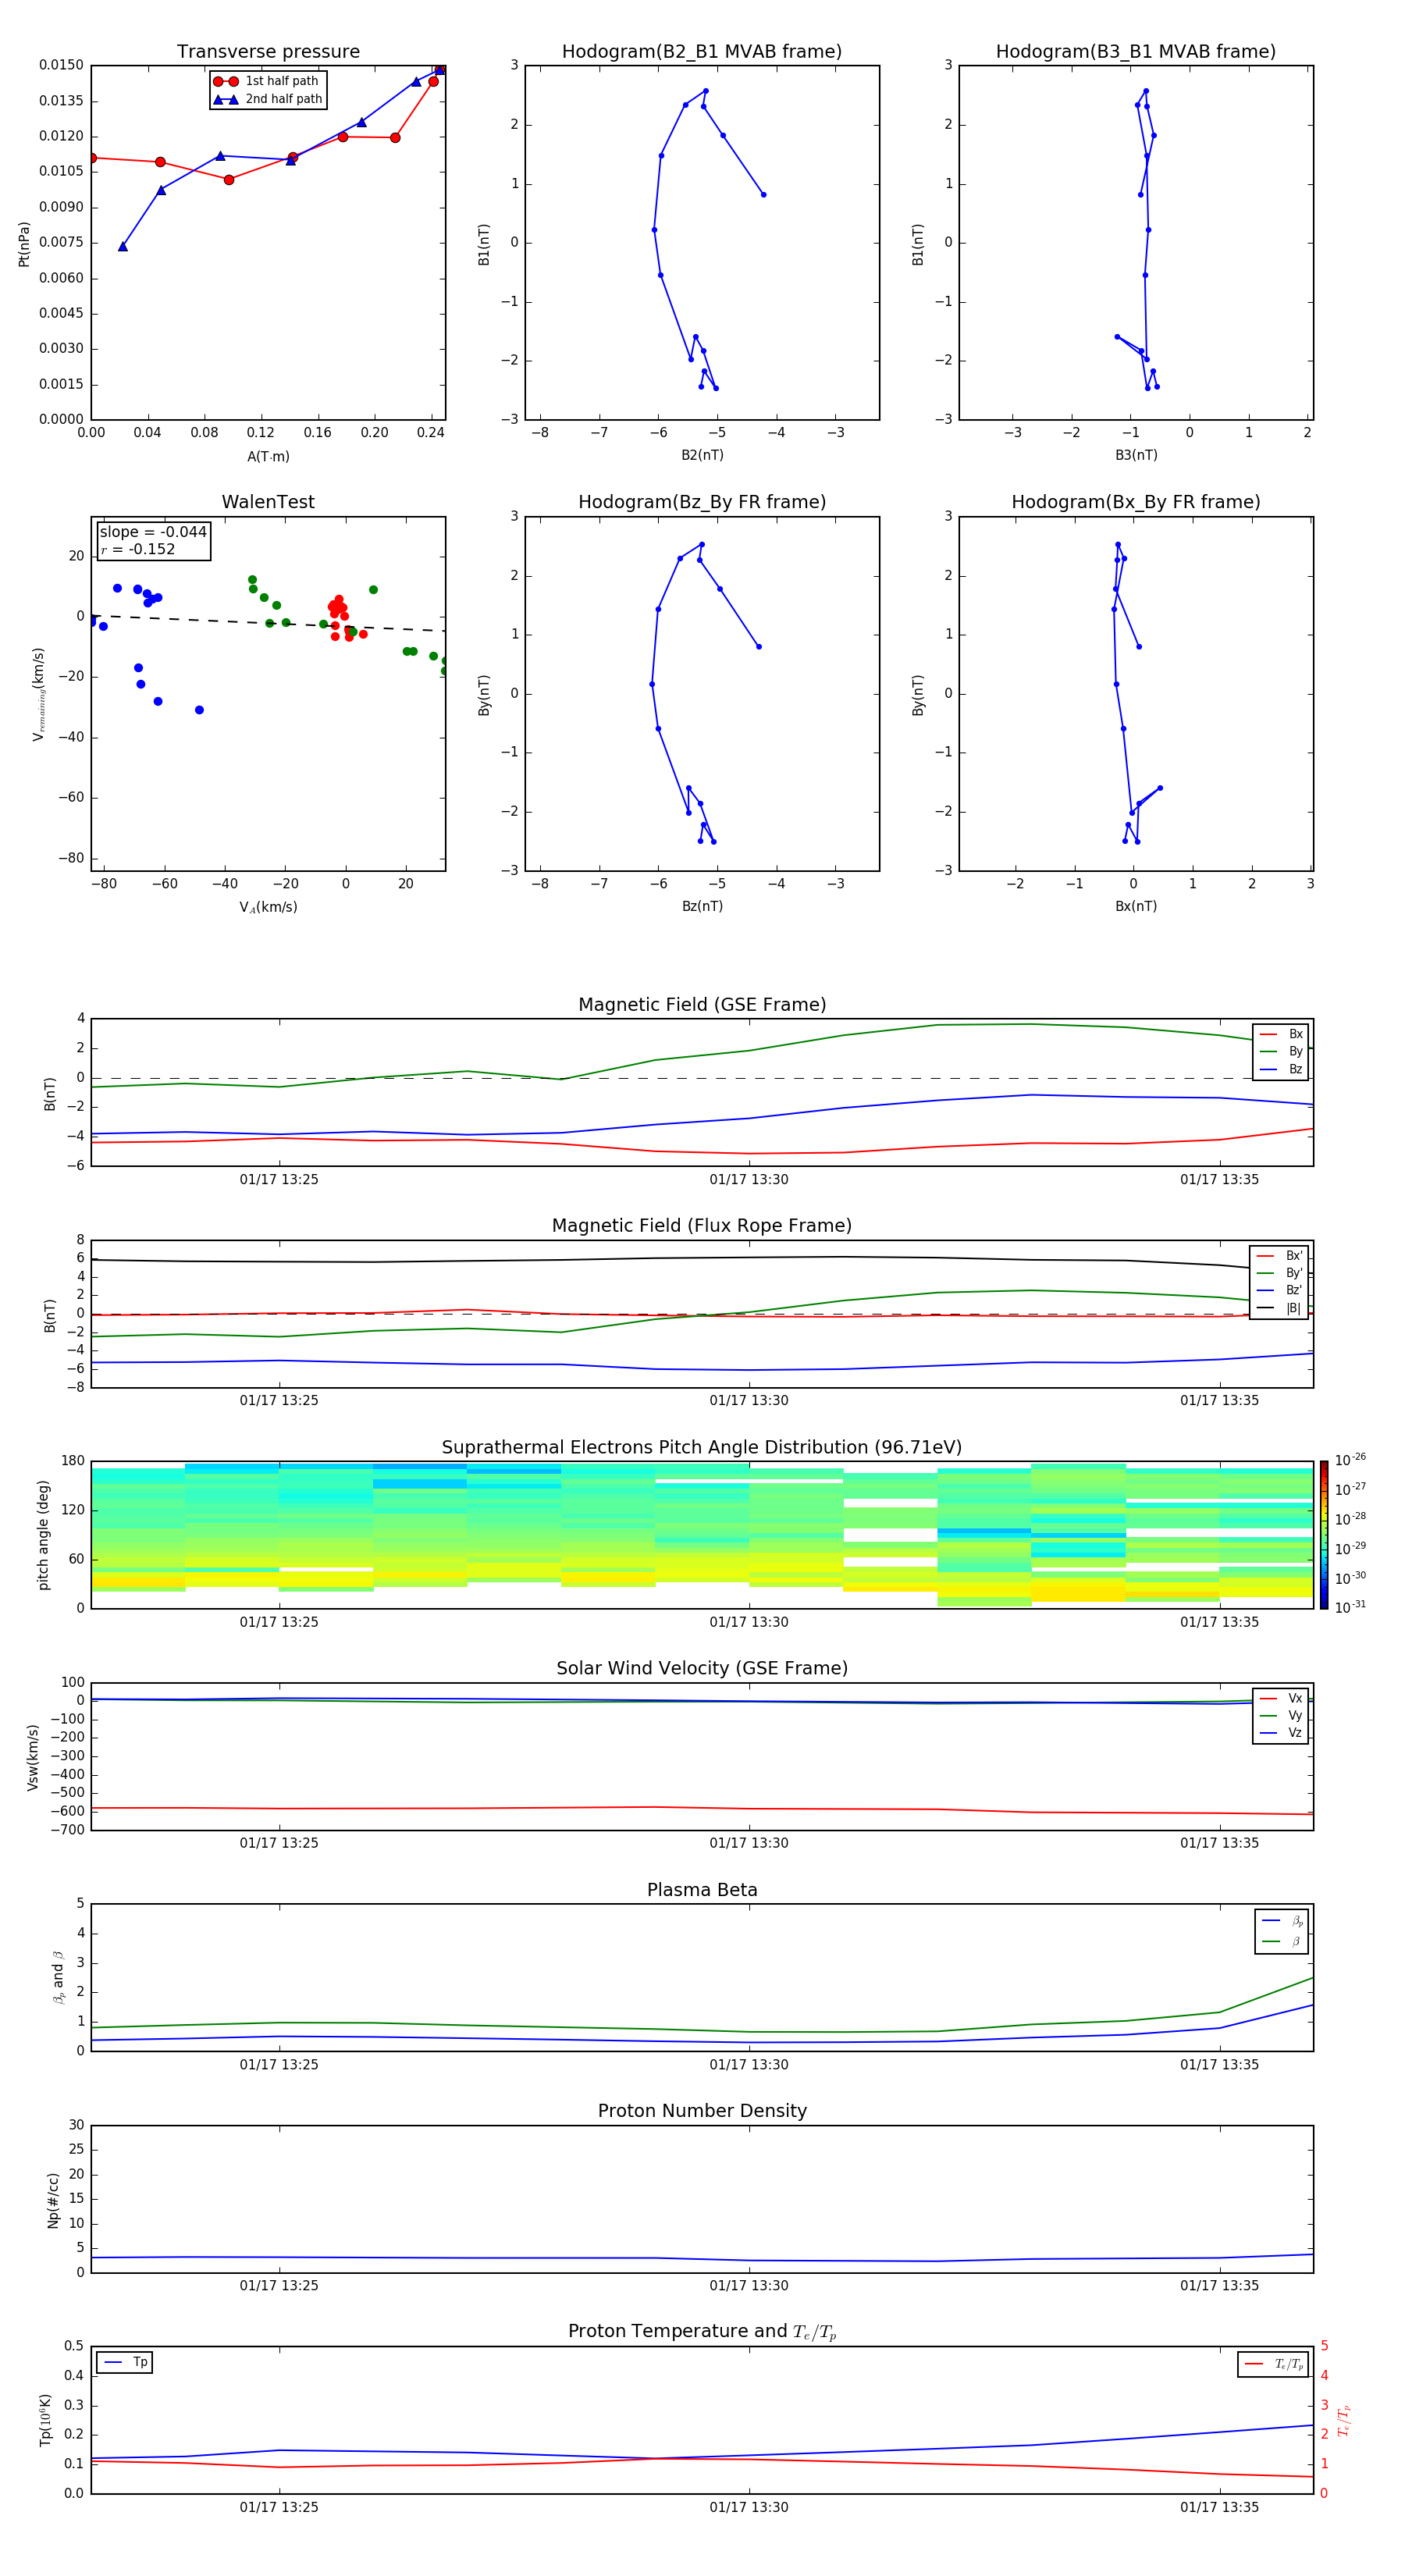Screen dimensions: 1405x2576
Task: Click the 'Plasma Beta' plot title
Action: pos(702,1890)
